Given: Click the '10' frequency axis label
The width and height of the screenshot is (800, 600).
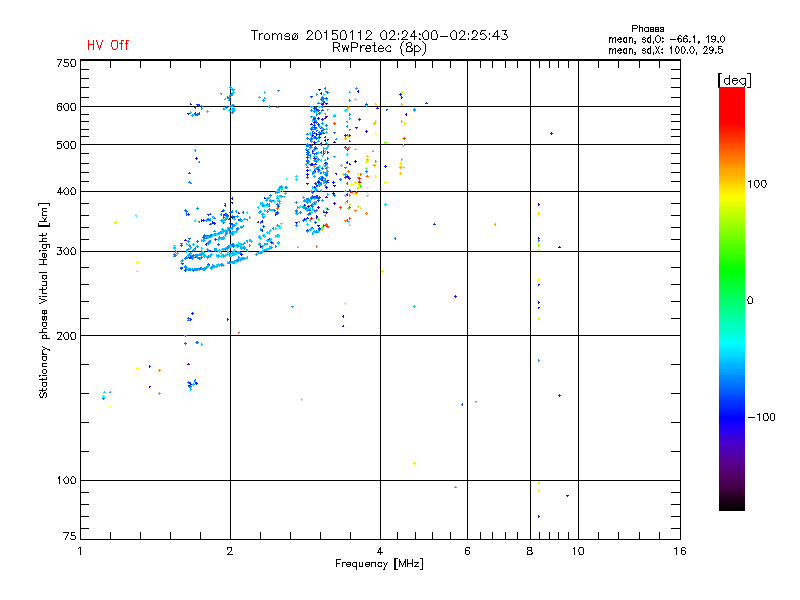Looking at the screenshot, I should 578,551.
